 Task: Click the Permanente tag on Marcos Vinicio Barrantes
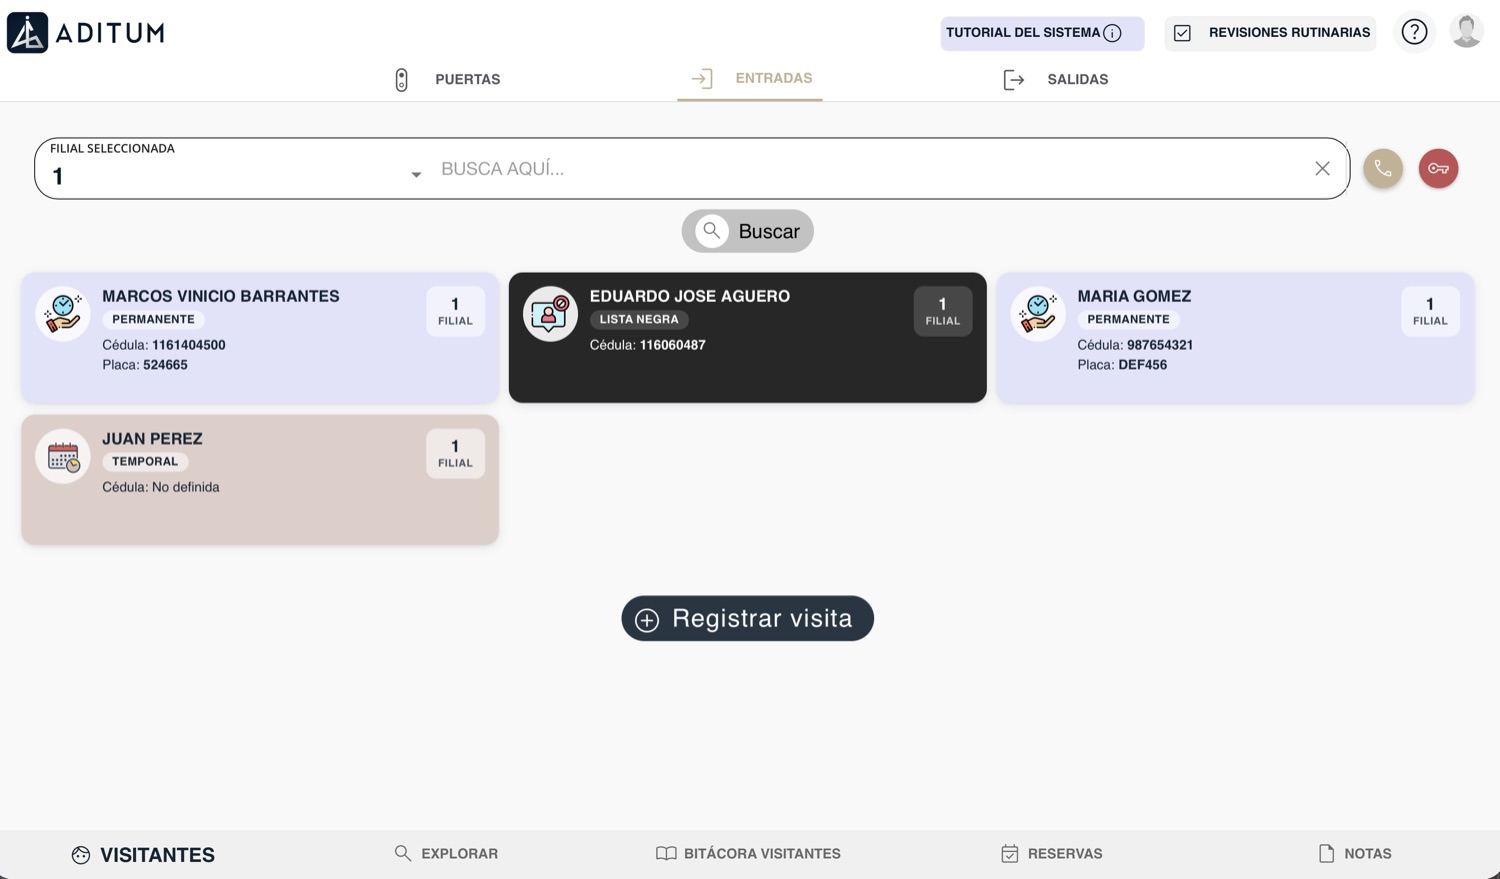(153, 320)
